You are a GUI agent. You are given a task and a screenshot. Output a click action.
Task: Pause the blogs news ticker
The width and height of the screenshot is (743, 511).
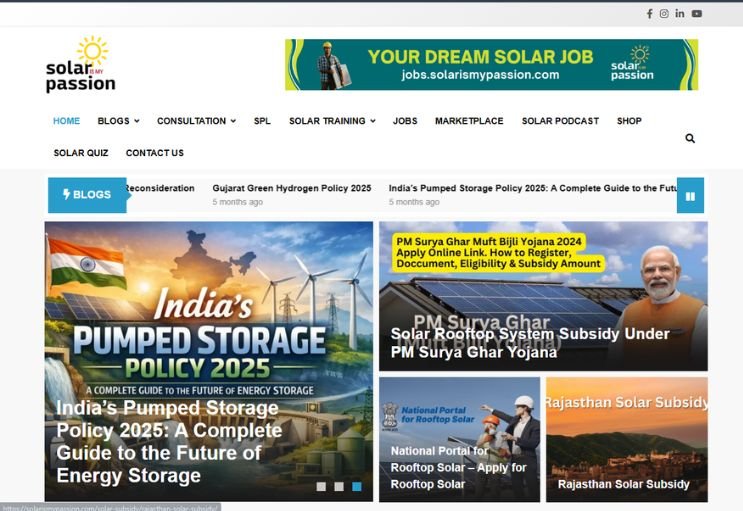[x=690, y=196]
